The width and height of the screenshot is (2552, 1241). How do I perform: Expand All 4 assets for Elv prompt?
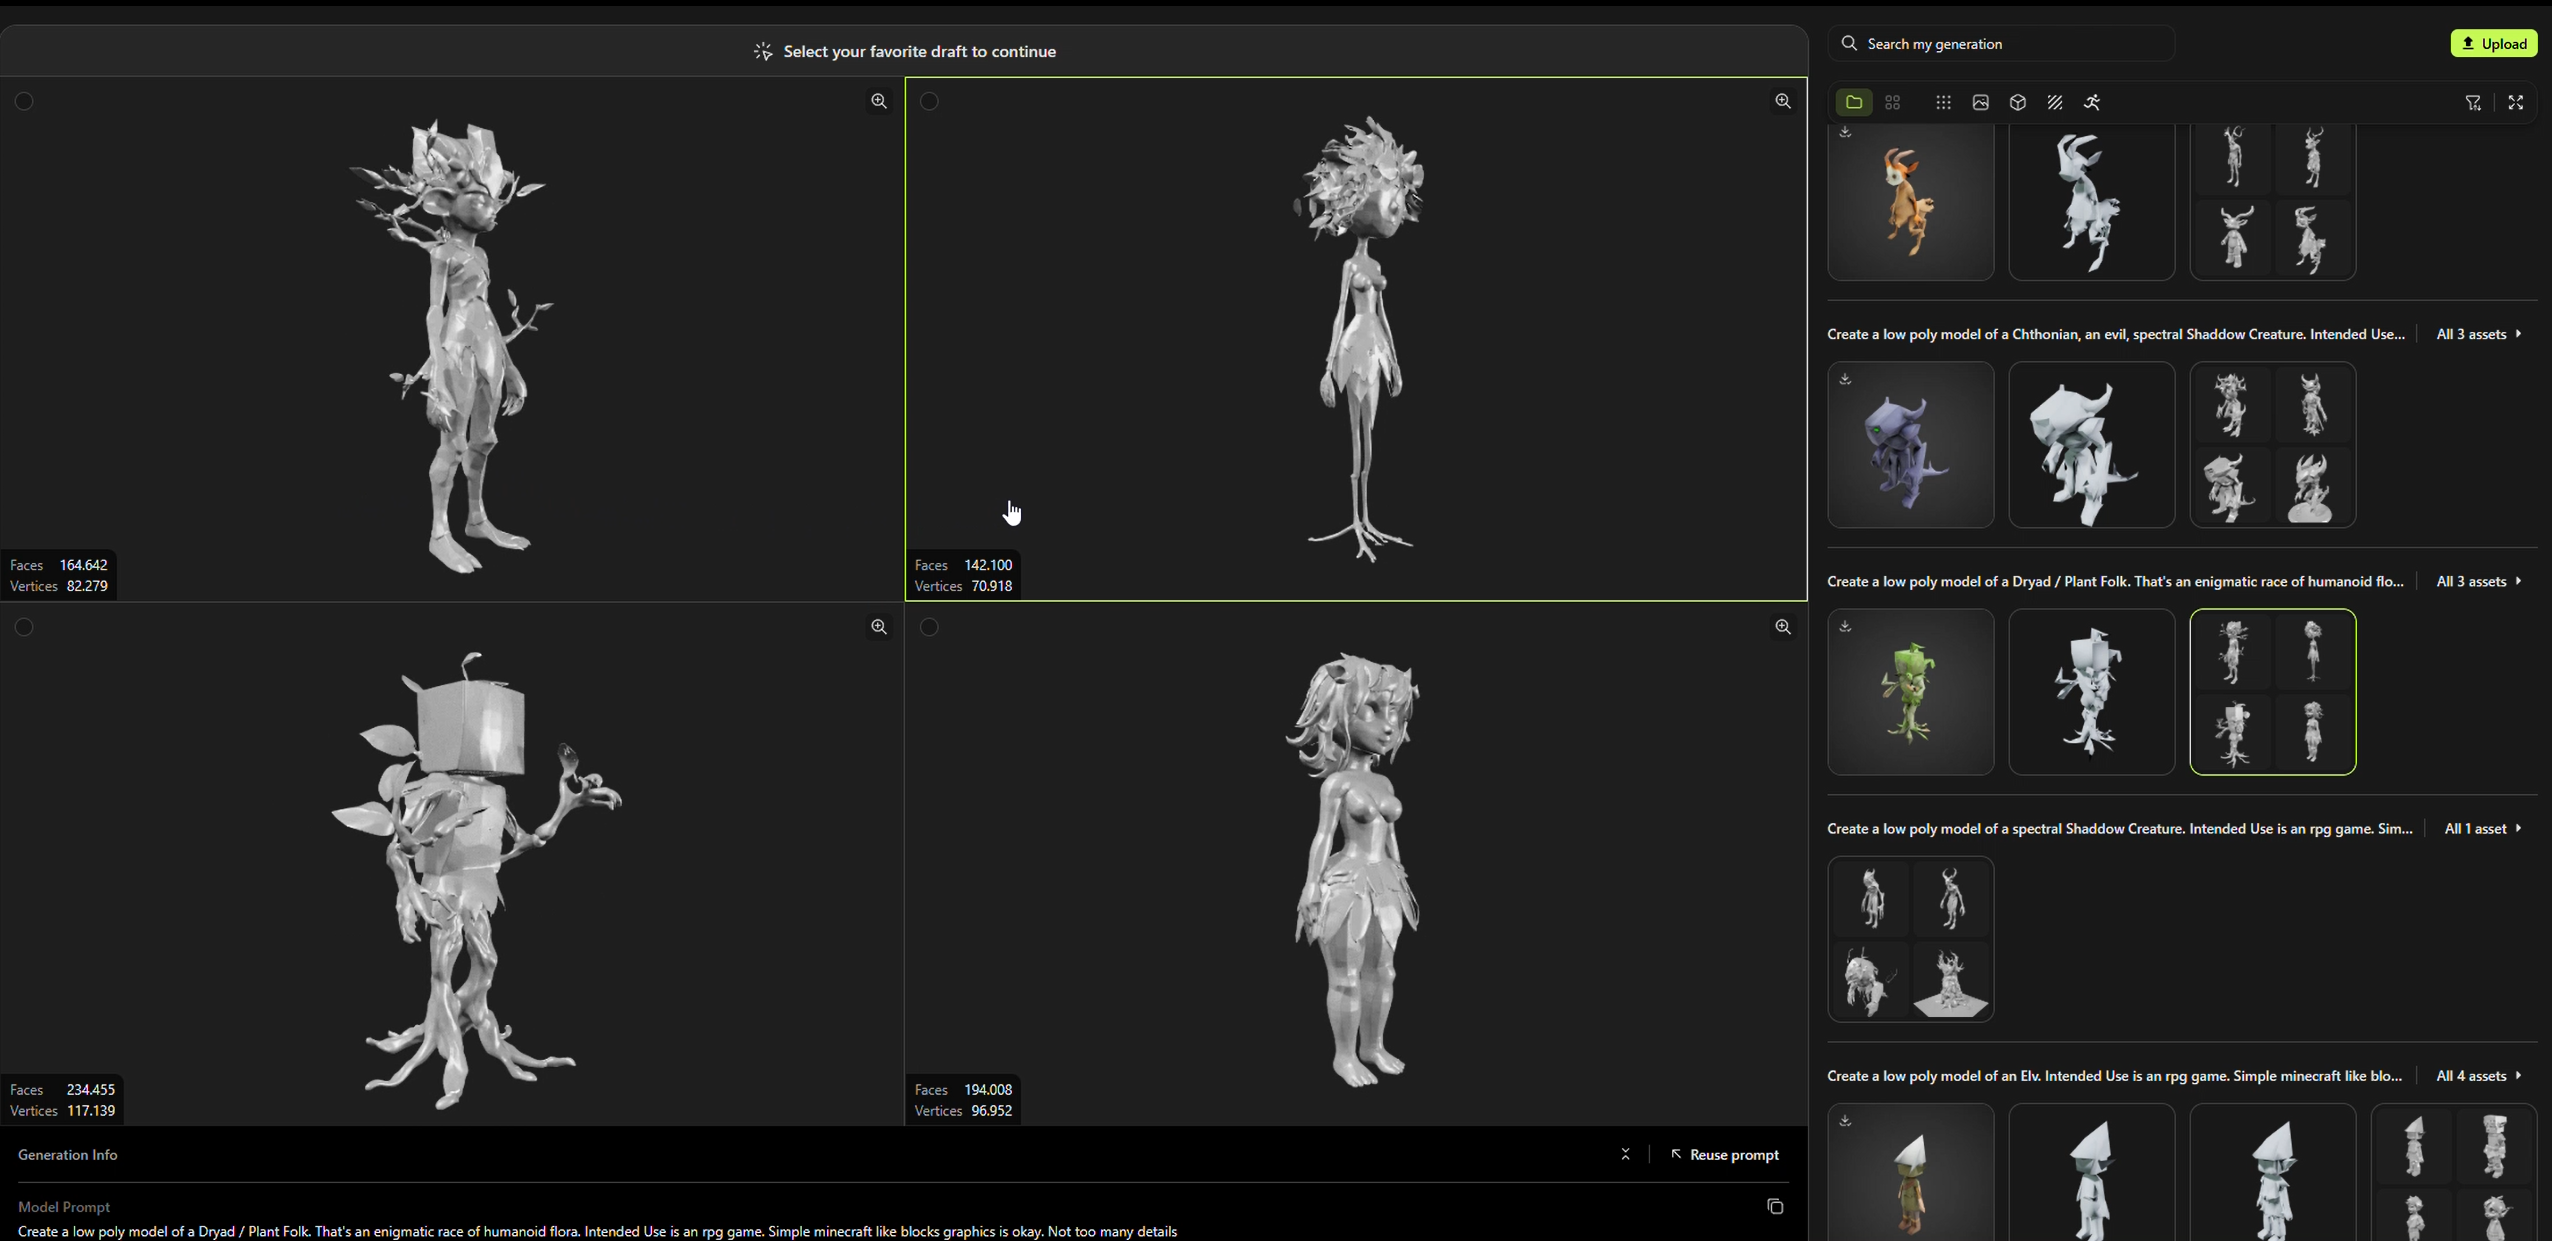2478,1076
